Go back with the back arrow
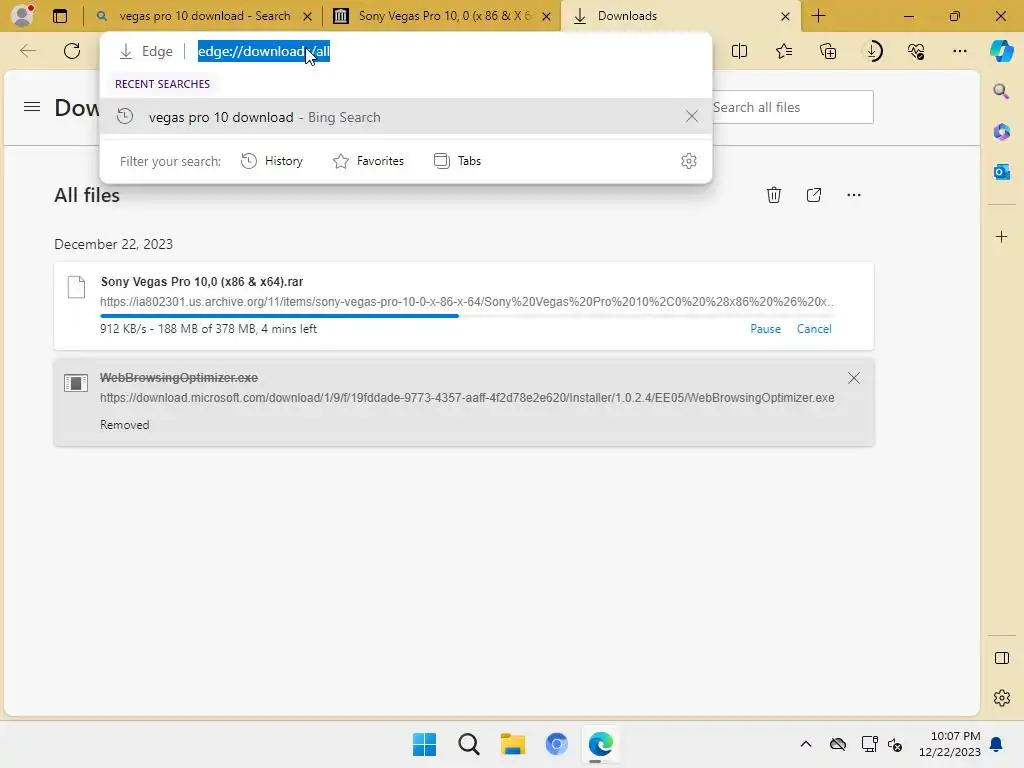 28,51
